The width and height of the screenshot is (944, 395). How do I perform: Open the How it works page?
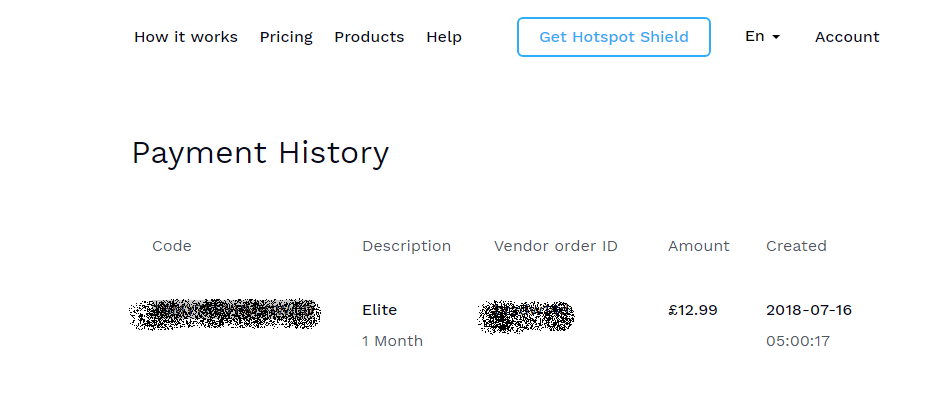tap(185, 37)
